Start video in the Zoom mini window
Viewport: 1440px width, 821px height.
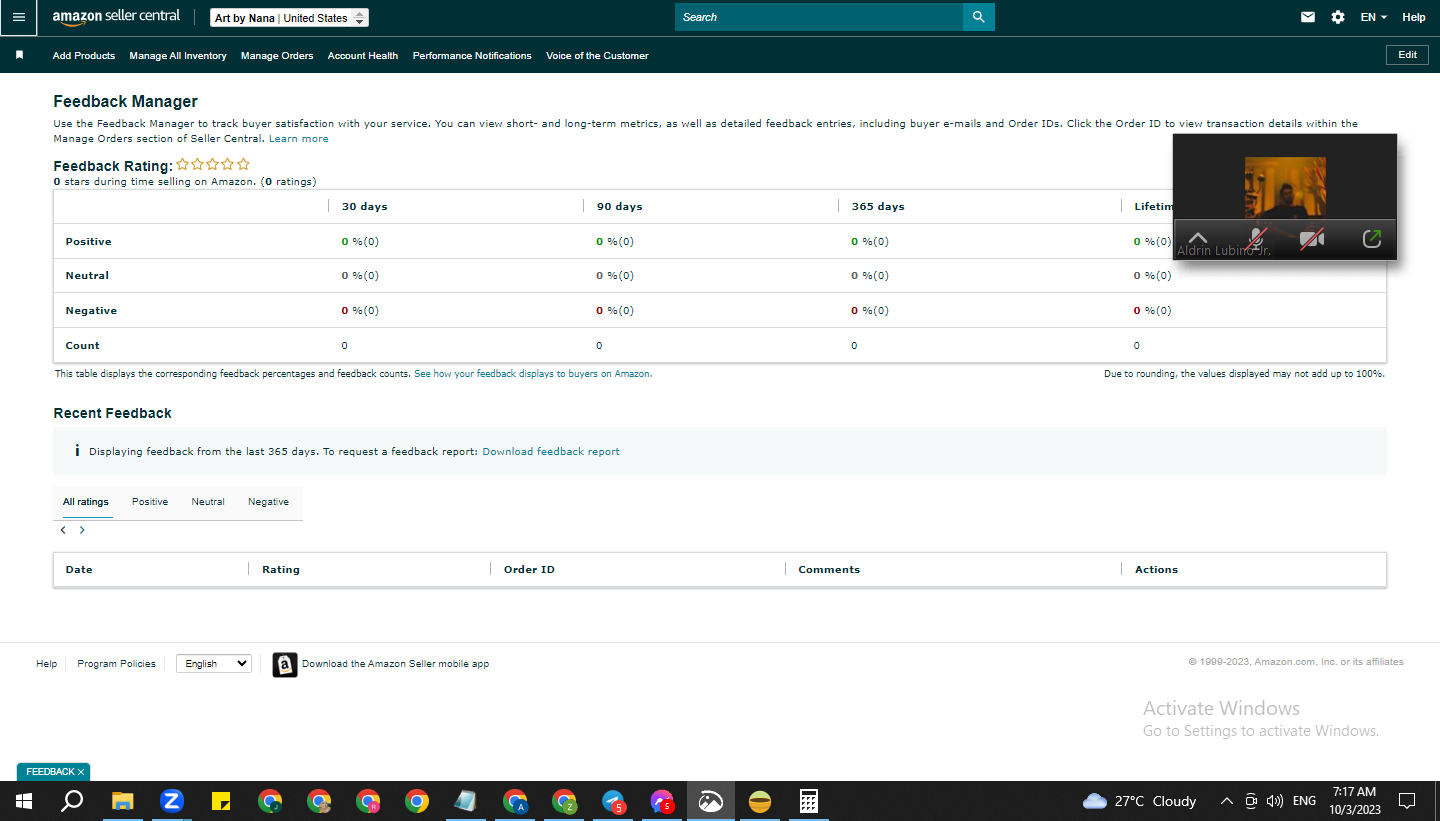coord(1312,240)
